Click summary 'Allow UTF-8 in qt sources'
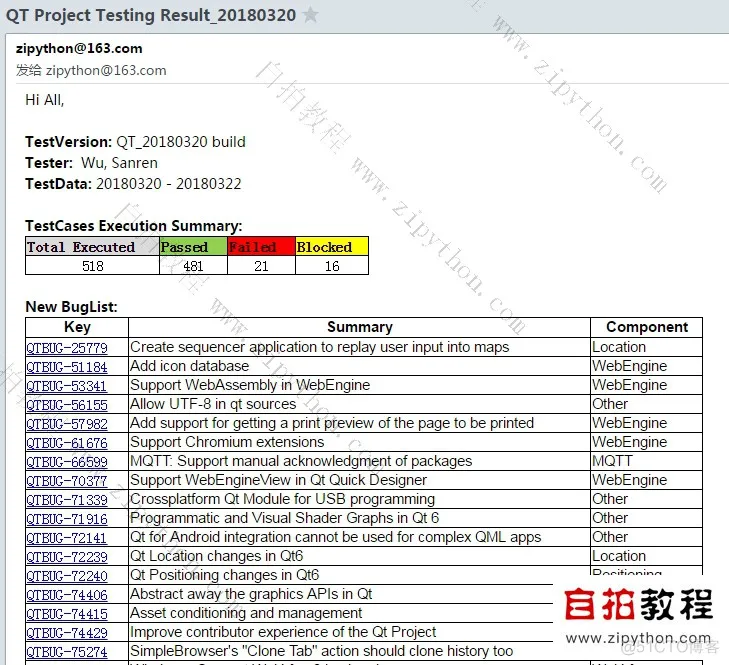The width and height of the screenshot is (729, 665). [213, 404]
